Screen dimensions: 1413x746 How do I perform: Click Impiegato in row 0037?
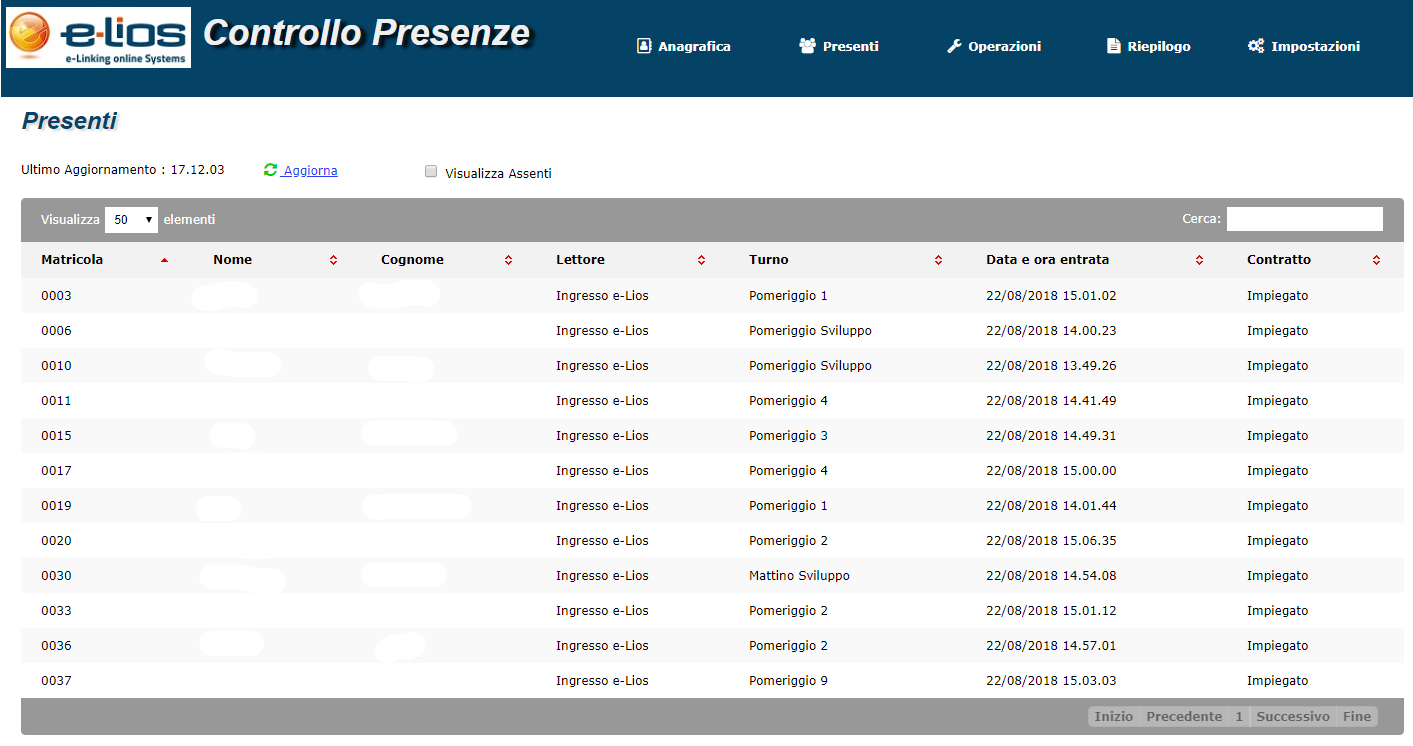pyautogui.click(x=1277, y=681)
